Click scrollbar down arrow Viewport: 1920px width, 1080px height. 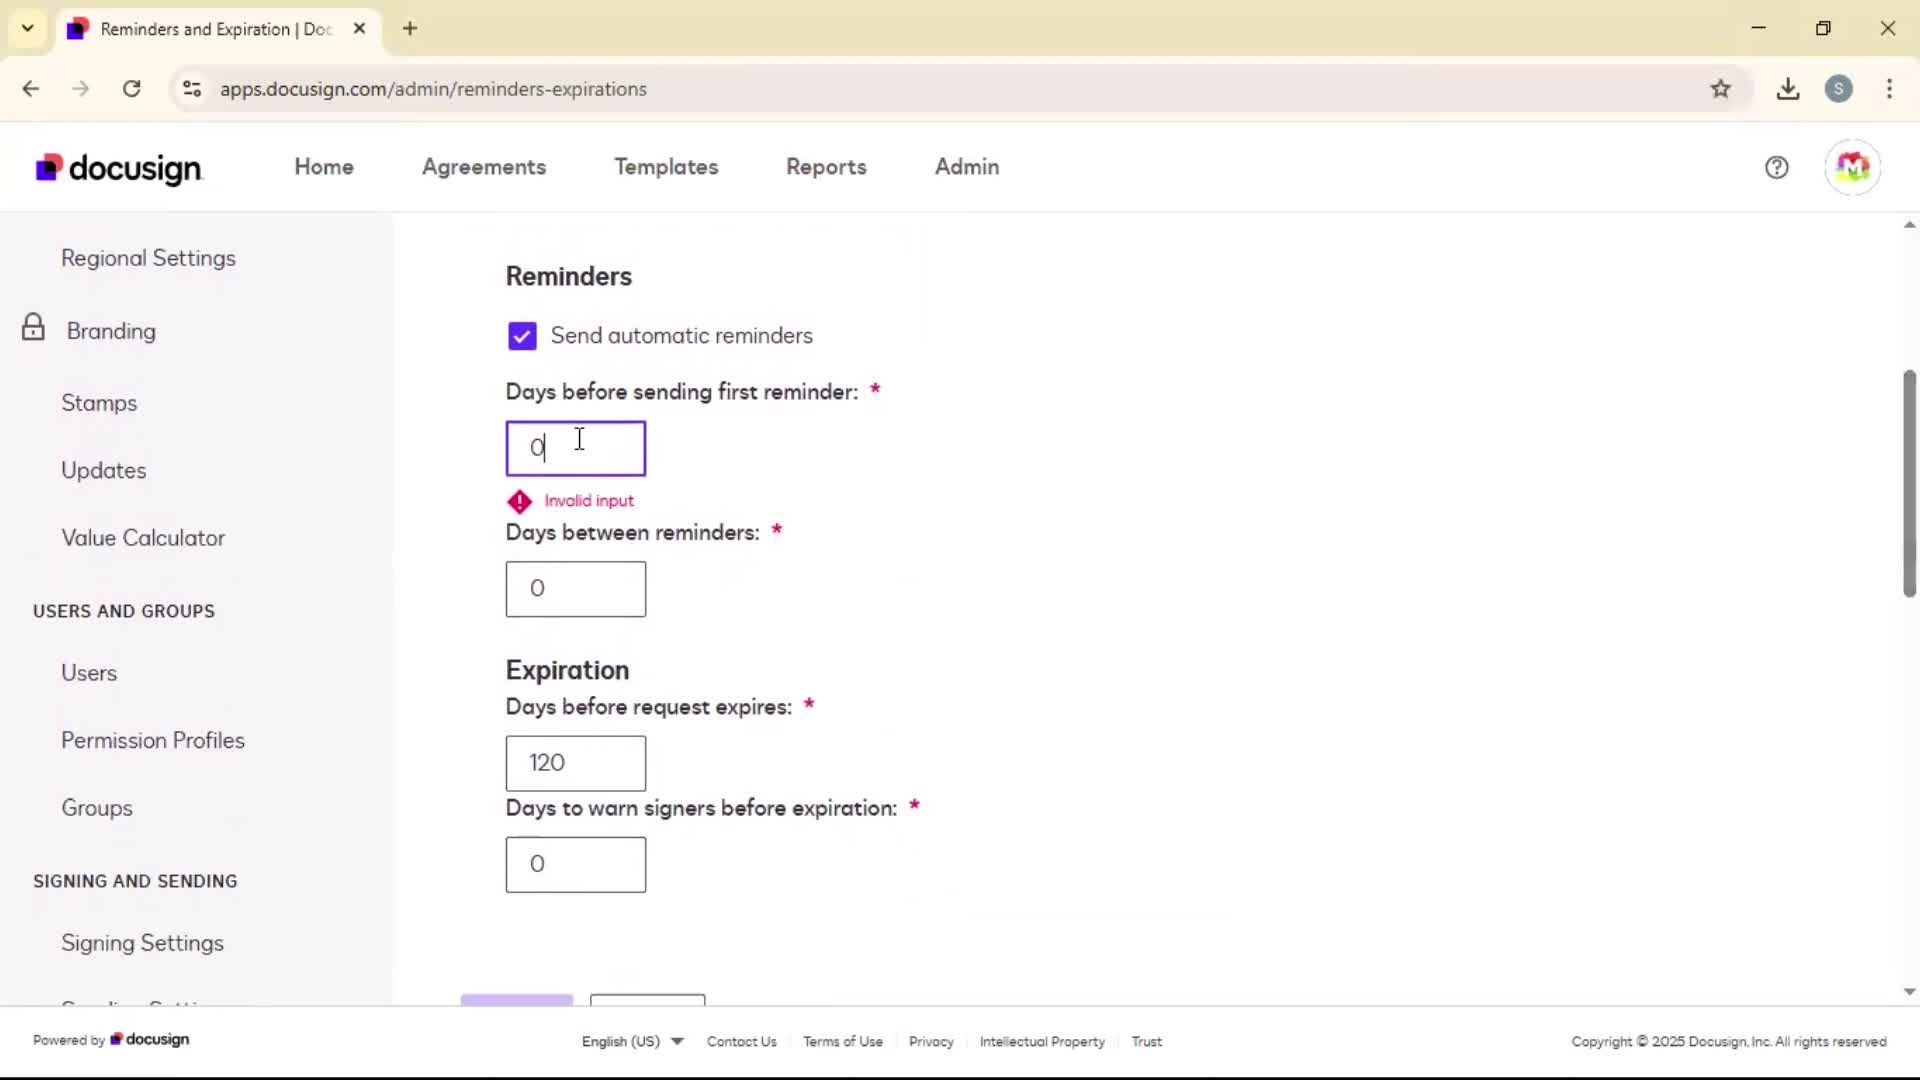(1909, 992)
